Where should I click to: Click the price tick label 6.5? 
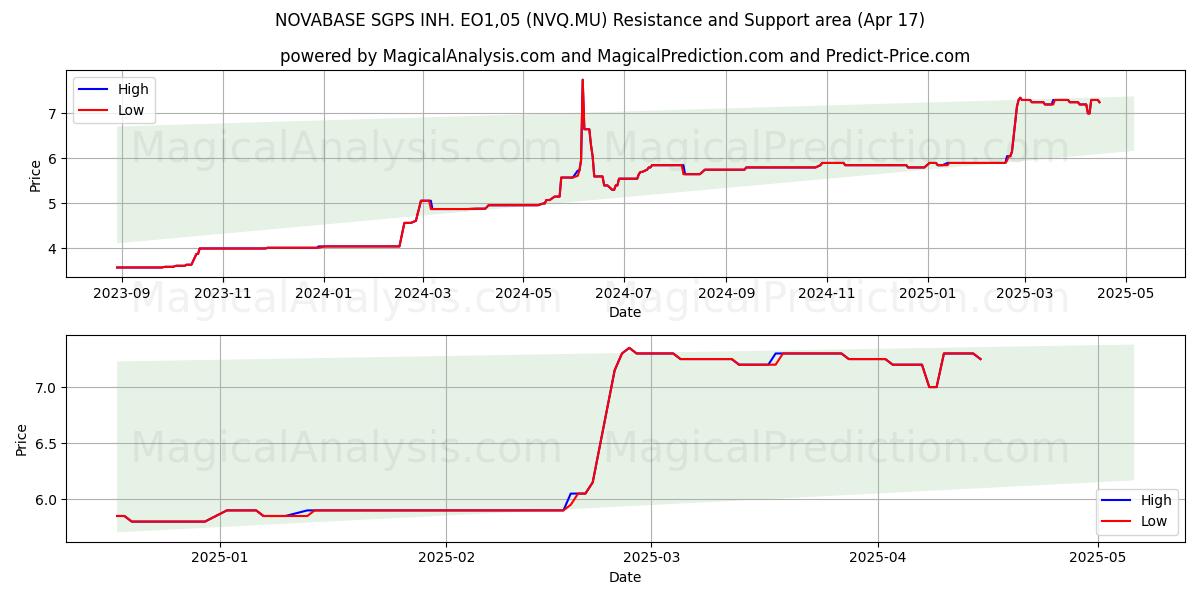(x=47, y=444)
